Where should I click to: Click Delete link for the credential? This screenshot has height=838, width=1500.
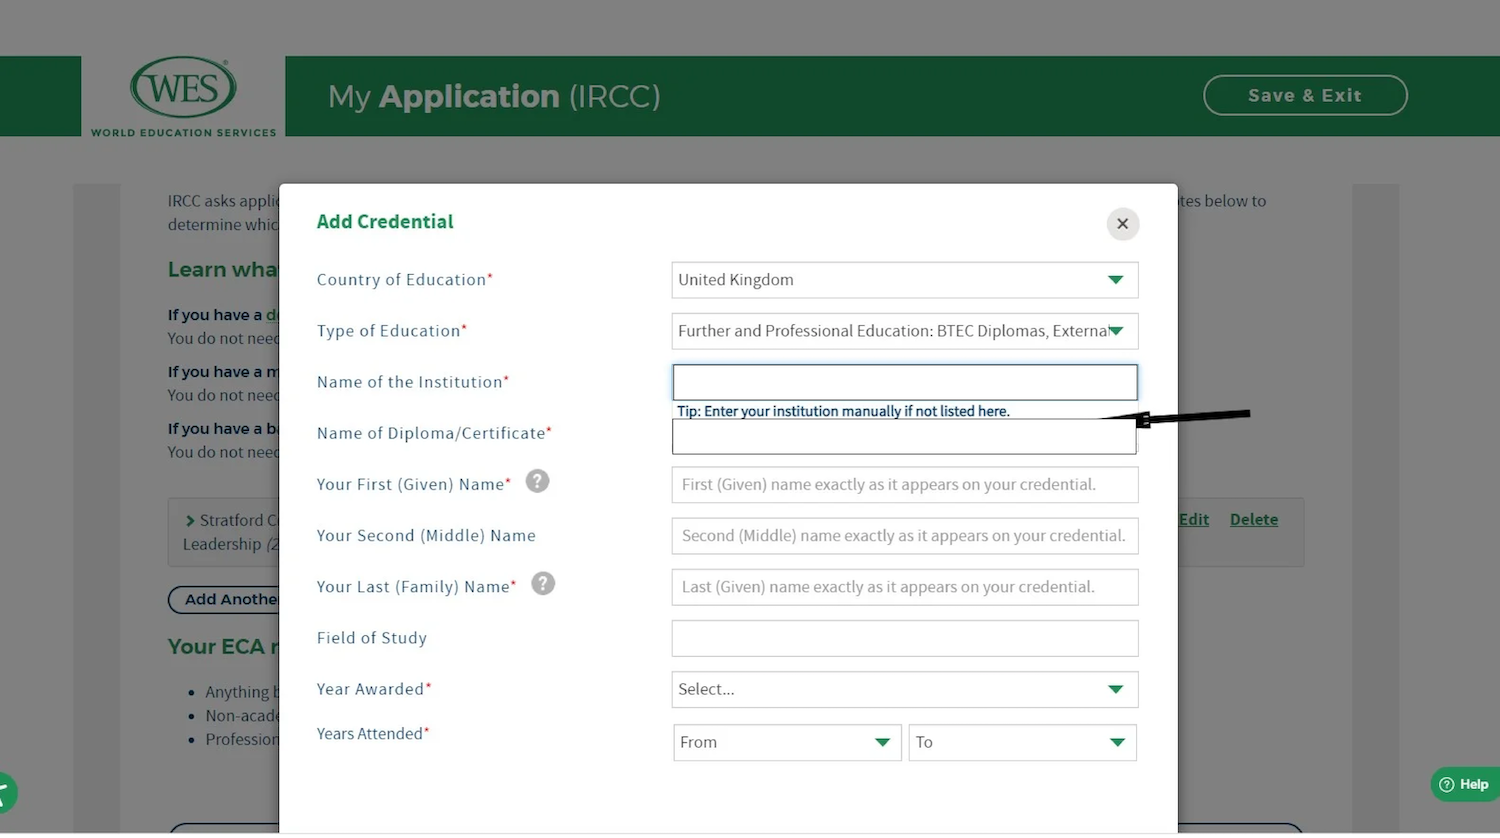1254,519
